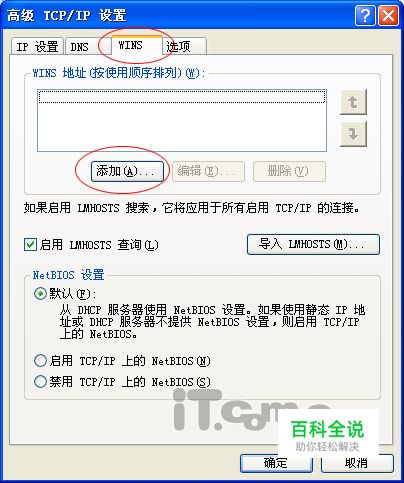The height and width of the screenshot is (483, 404).
Task: Click the disabled 编辑 button
Action: click(208, 172)
